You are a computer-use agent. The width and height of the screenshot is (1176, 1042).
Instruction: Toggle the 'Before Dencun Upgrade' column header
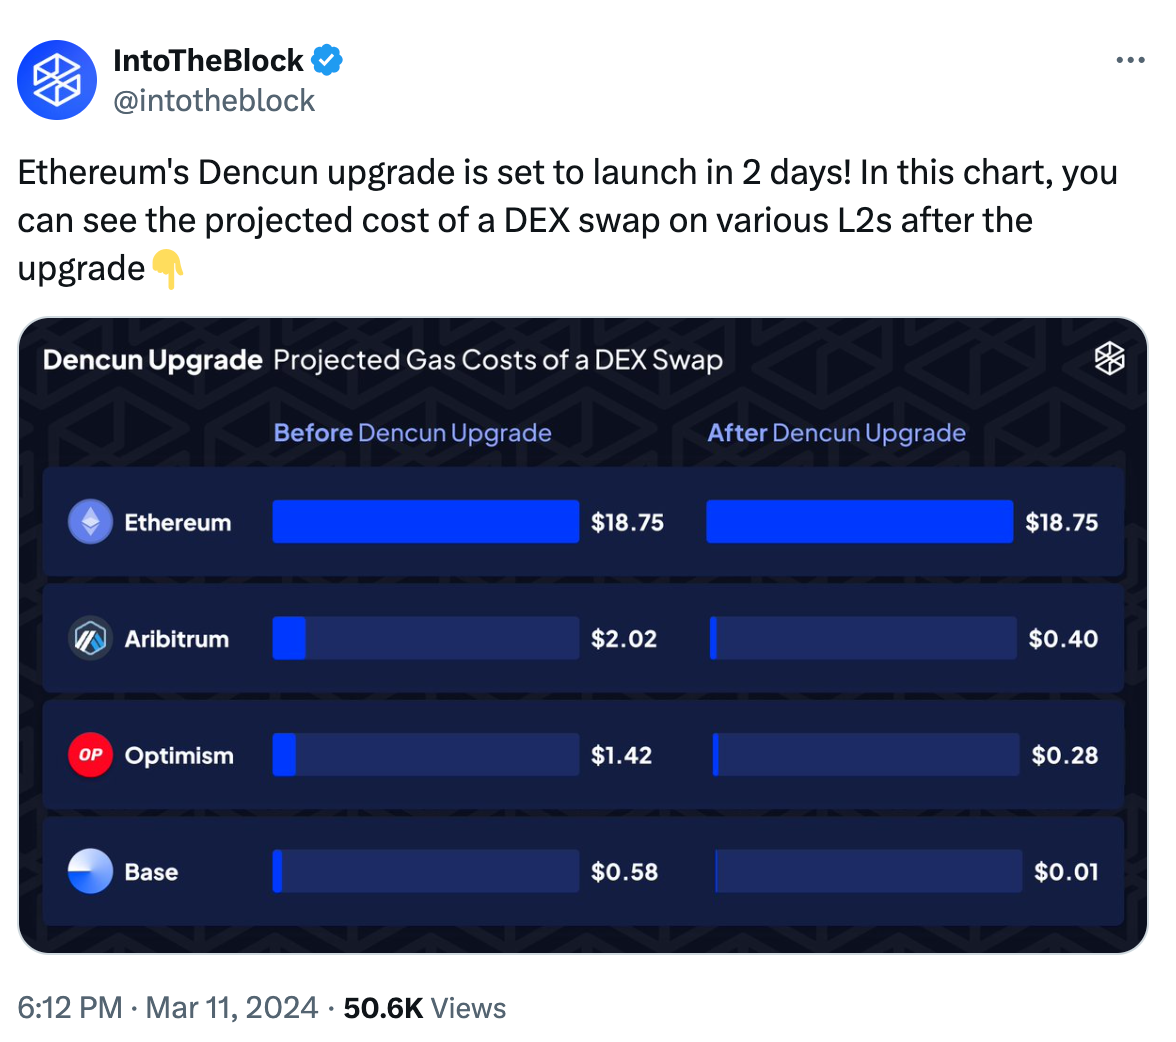click(x=412, y=432)
